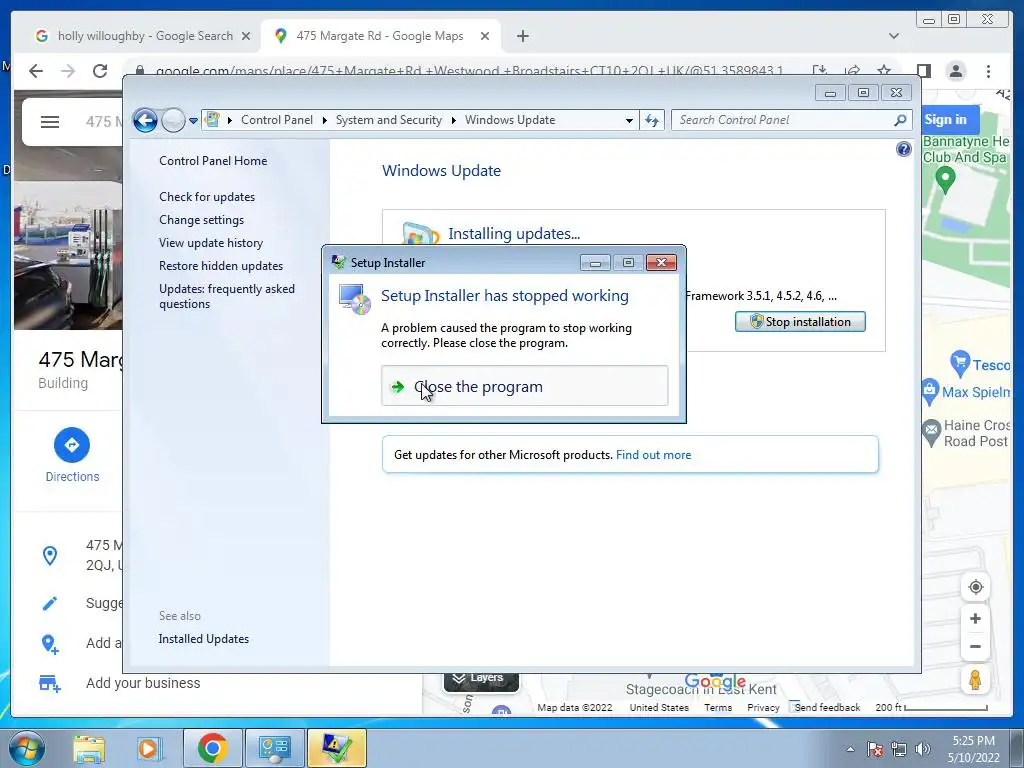Click Close the program option

[x=524, y=386]
